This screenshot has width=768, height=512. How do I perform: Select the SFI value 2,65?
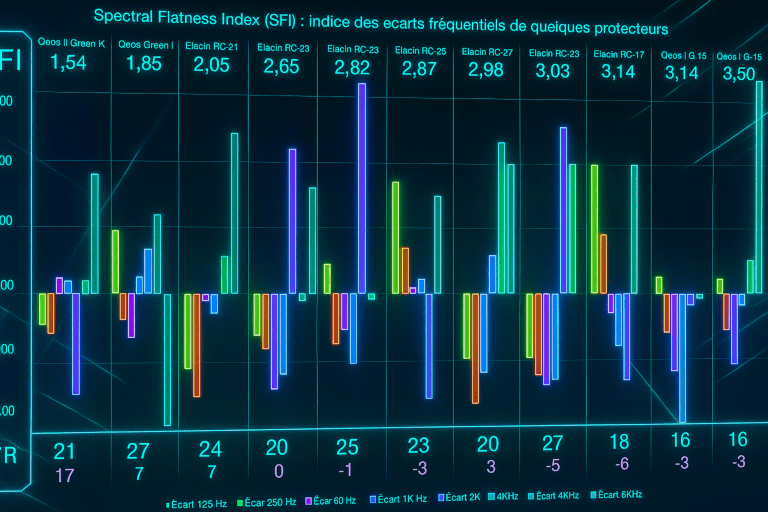281,67
